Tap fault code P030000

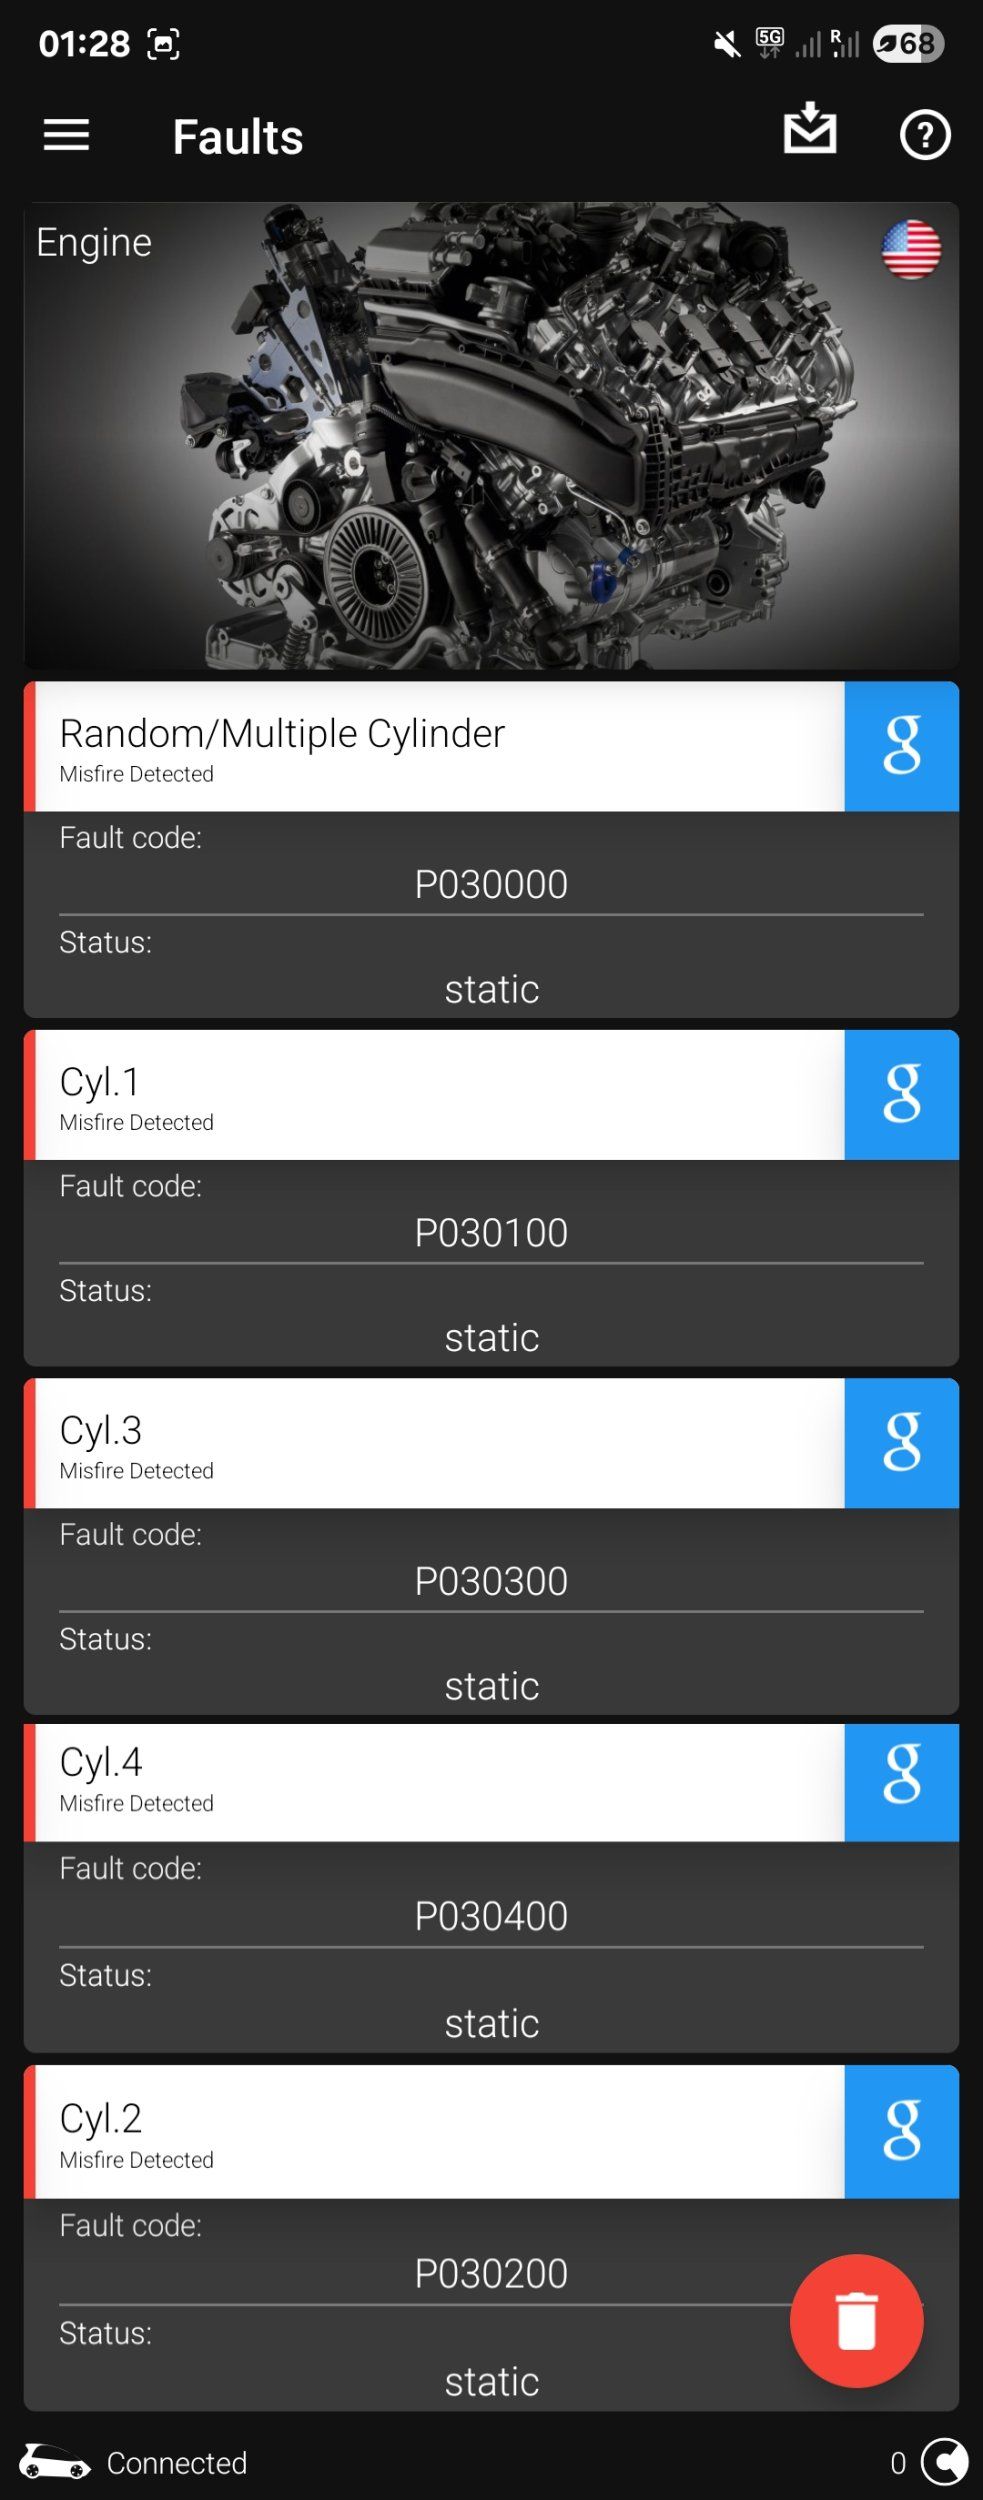click(491, 884)
